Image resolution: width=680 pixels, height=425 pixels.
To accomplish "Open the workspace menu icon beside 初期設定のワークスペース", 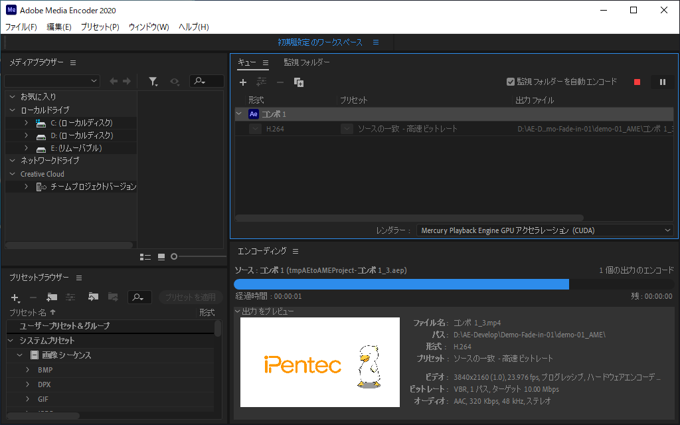I will 376,42.
